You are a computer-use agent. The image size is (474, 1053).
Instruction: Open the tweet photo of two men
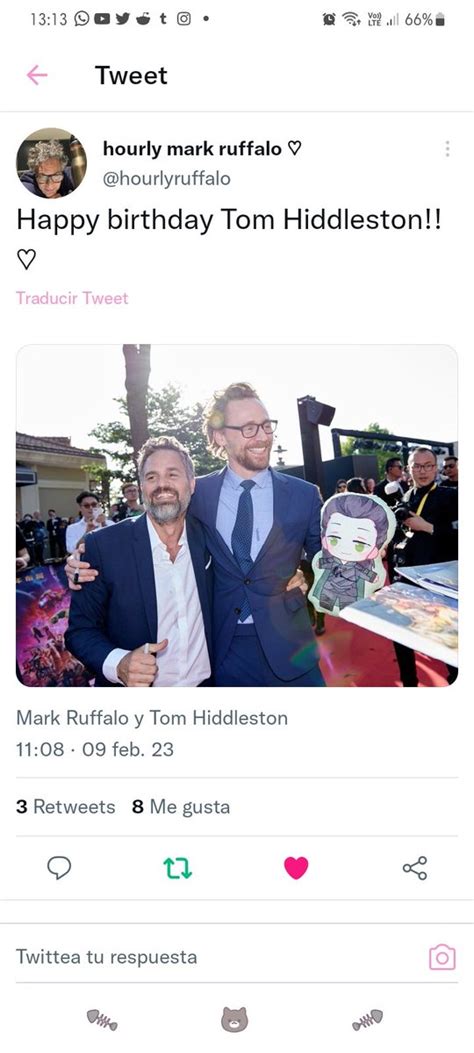pyautogui.click(x=237, y=516)
